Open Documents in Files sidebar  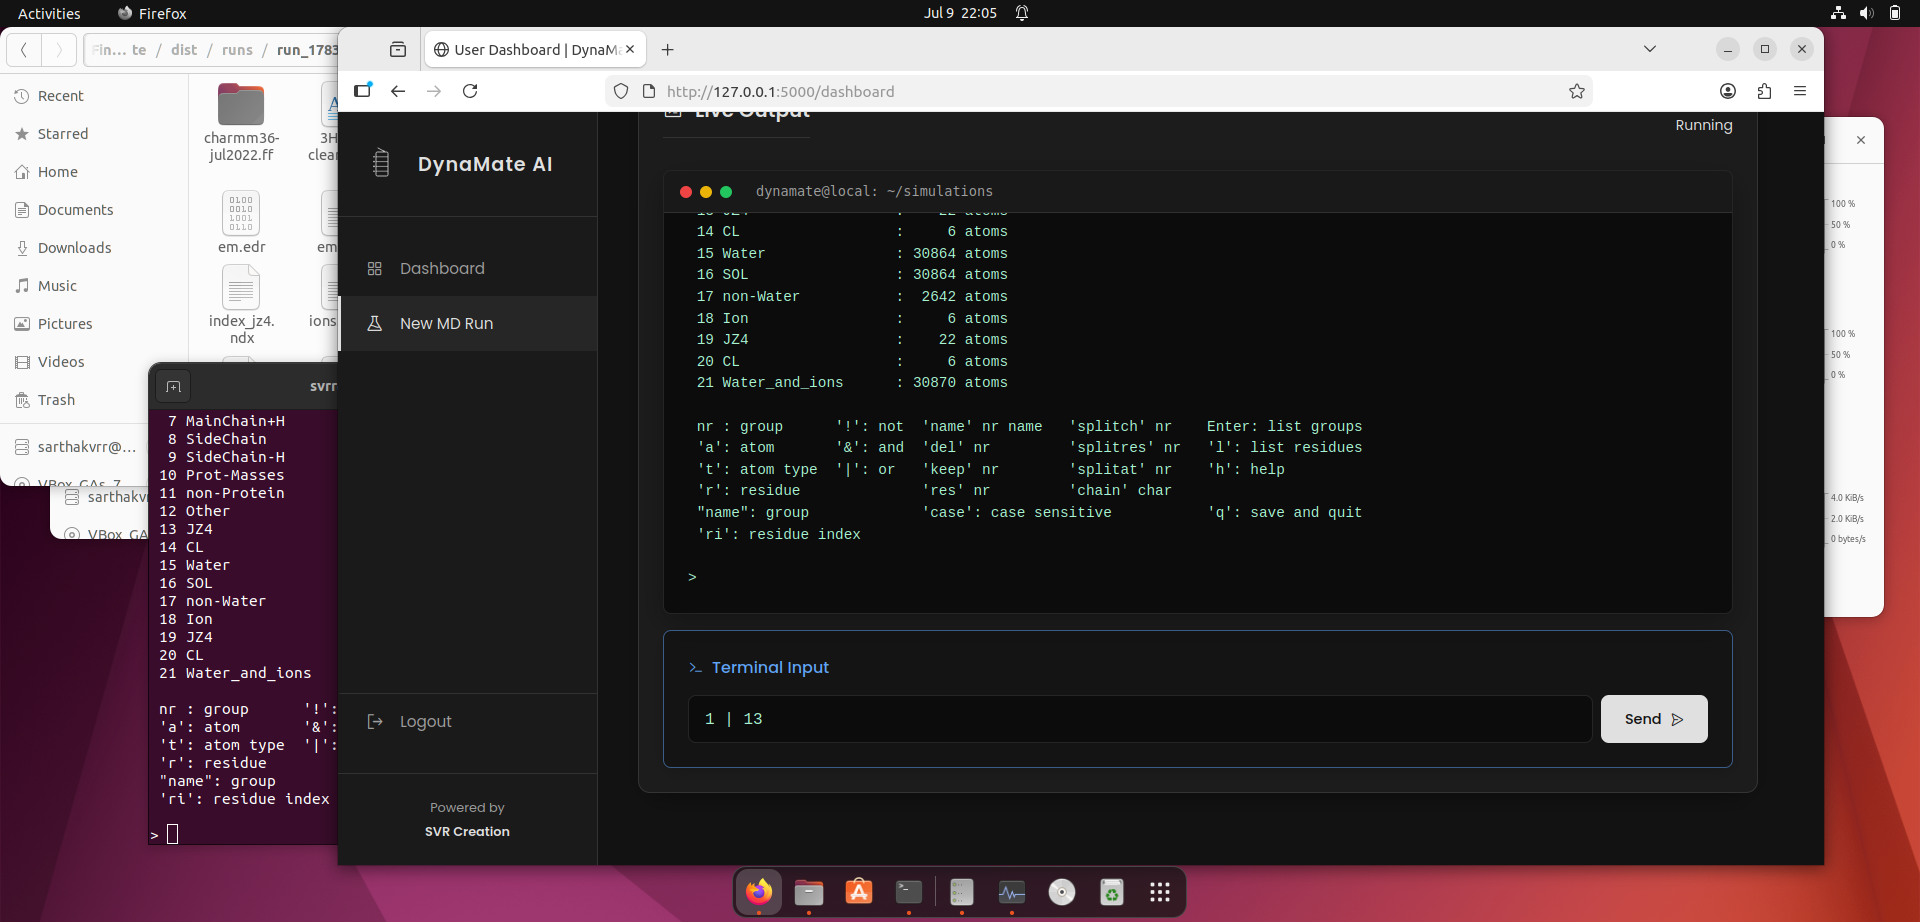pyautogui.click(x=95, y=210)
